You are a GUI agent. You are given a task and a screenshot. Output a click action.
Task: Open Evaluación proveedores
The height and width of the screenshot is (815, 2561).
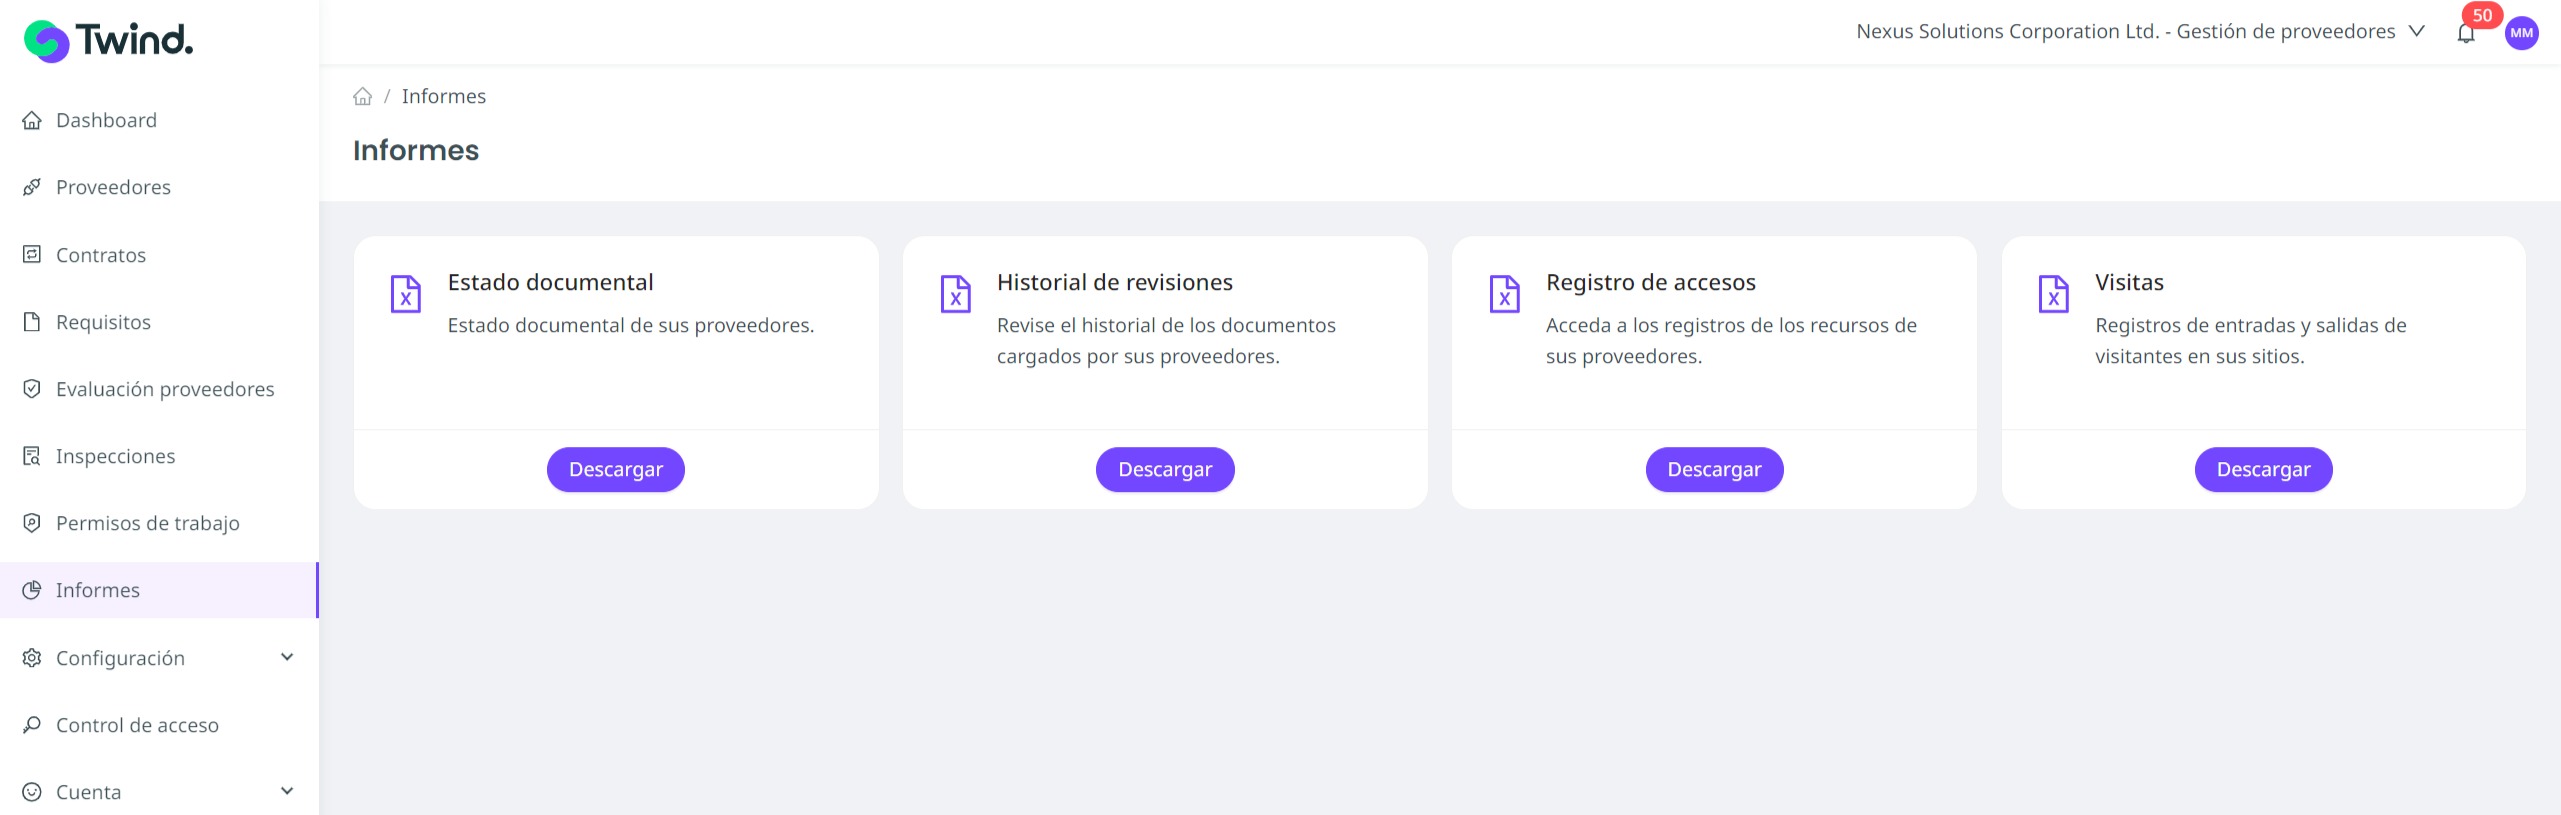(x=159, y=389)
